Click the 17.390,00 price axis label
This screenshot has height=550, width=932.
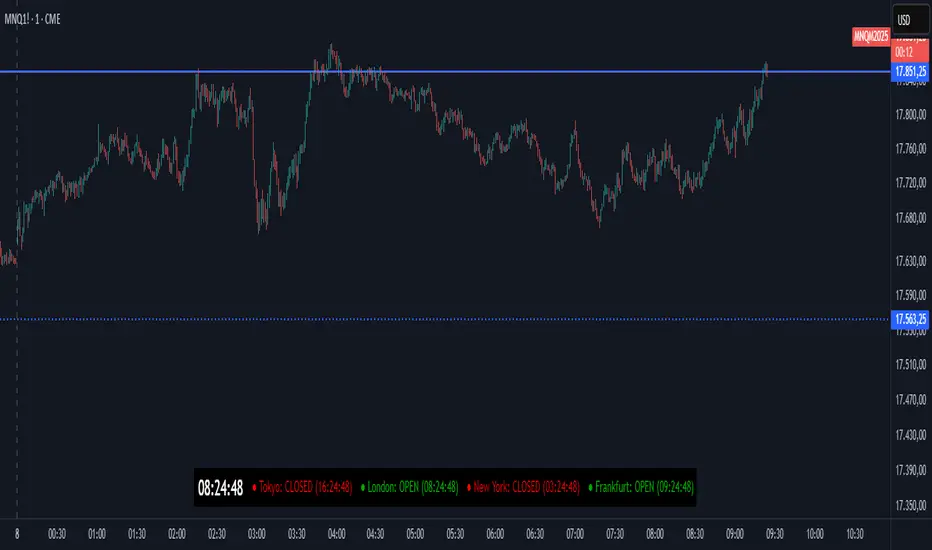coord(911,470)
